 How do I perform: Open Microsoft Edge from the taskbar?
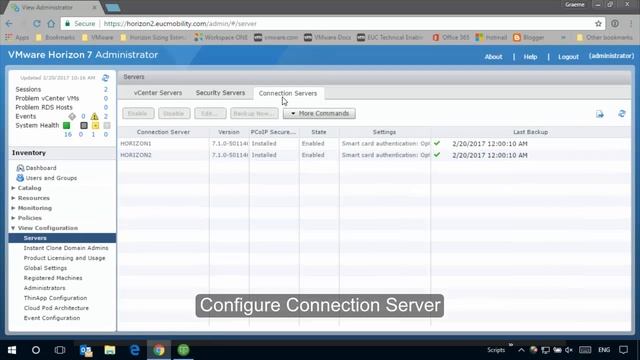[x=135, y=350]
